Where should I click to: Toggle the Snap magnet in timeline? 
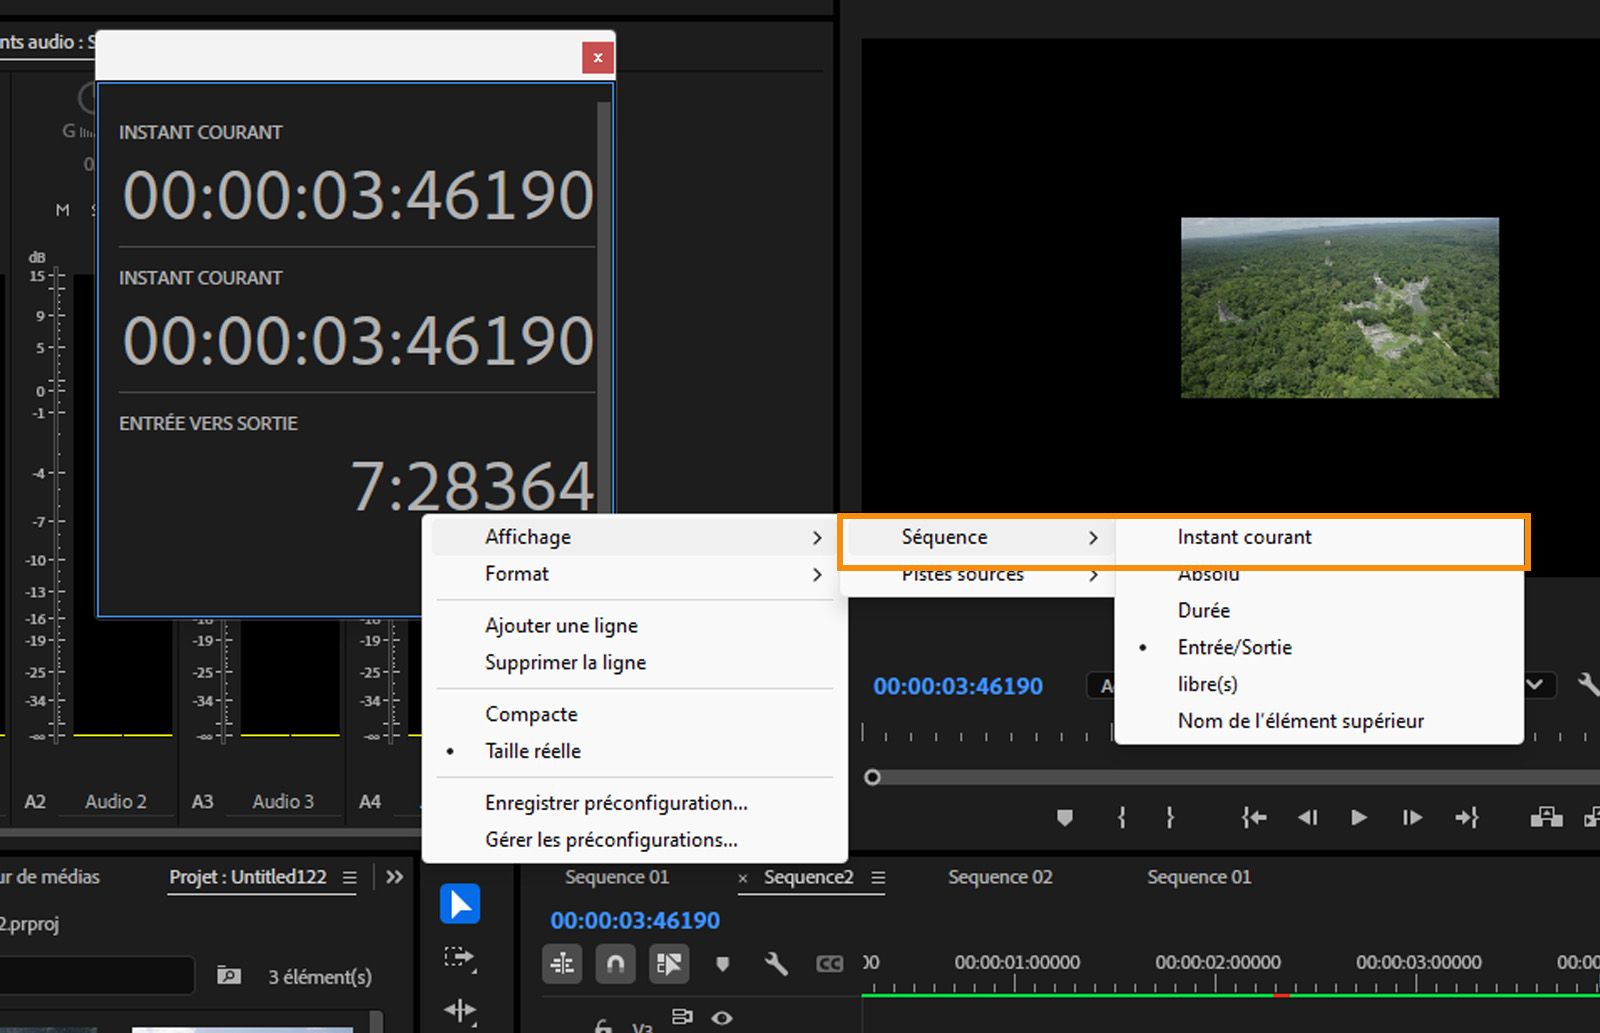pos(616,964)
